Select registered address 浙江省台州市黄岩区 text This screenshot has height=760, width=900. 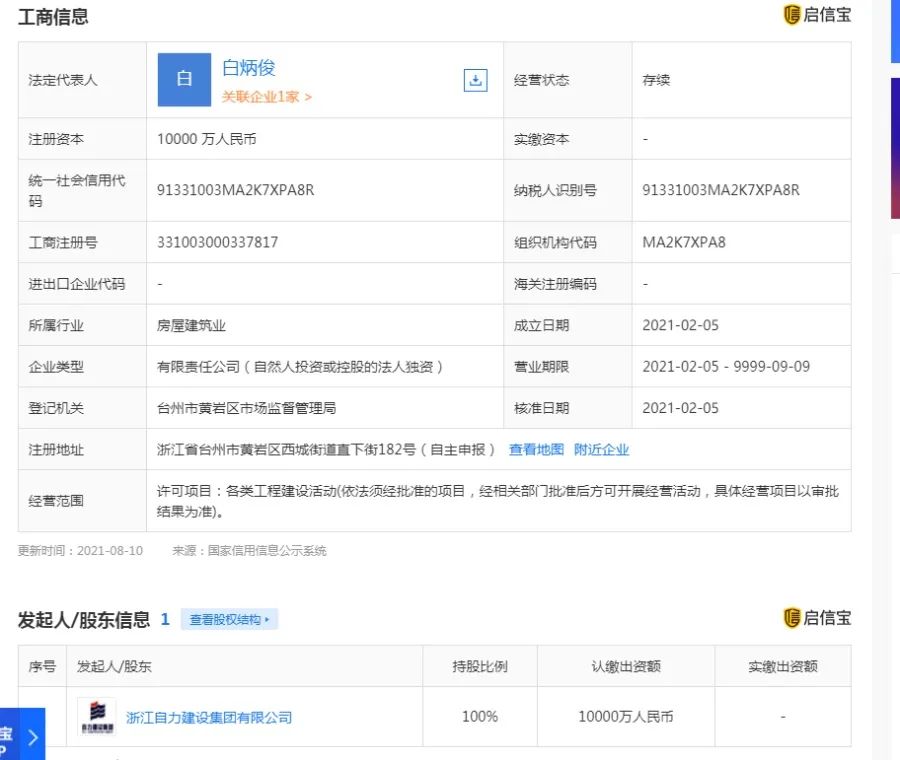point(325,449)
